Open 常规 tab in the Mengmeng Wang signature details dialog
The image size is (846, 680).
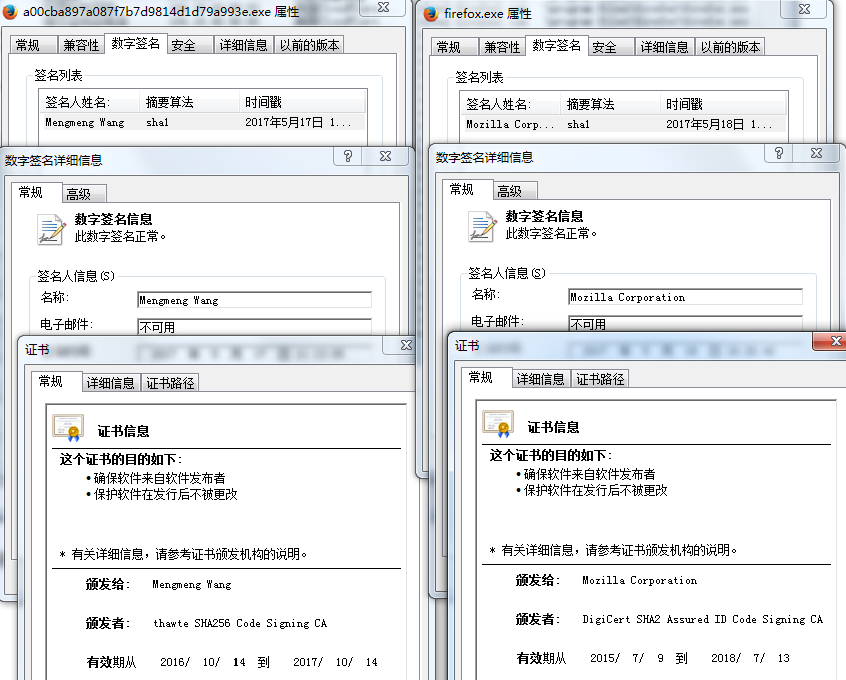point(36,193)
